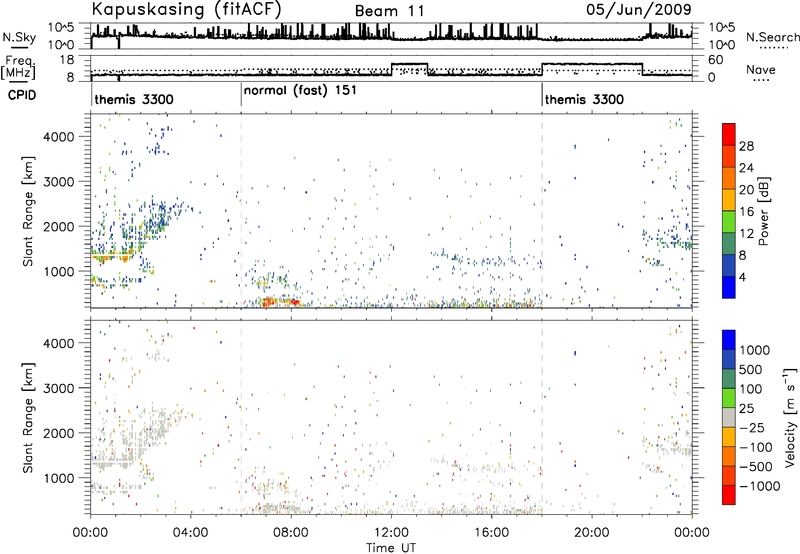Pick the dark blue top Velocity color segment
The width and height of the screenshot is (800, 554).
coord(729,340)
